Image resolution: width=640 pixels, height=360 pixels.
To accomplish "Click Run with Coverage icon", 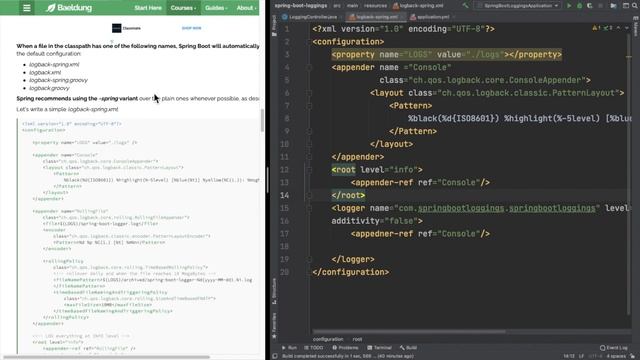I will (589, 6).
